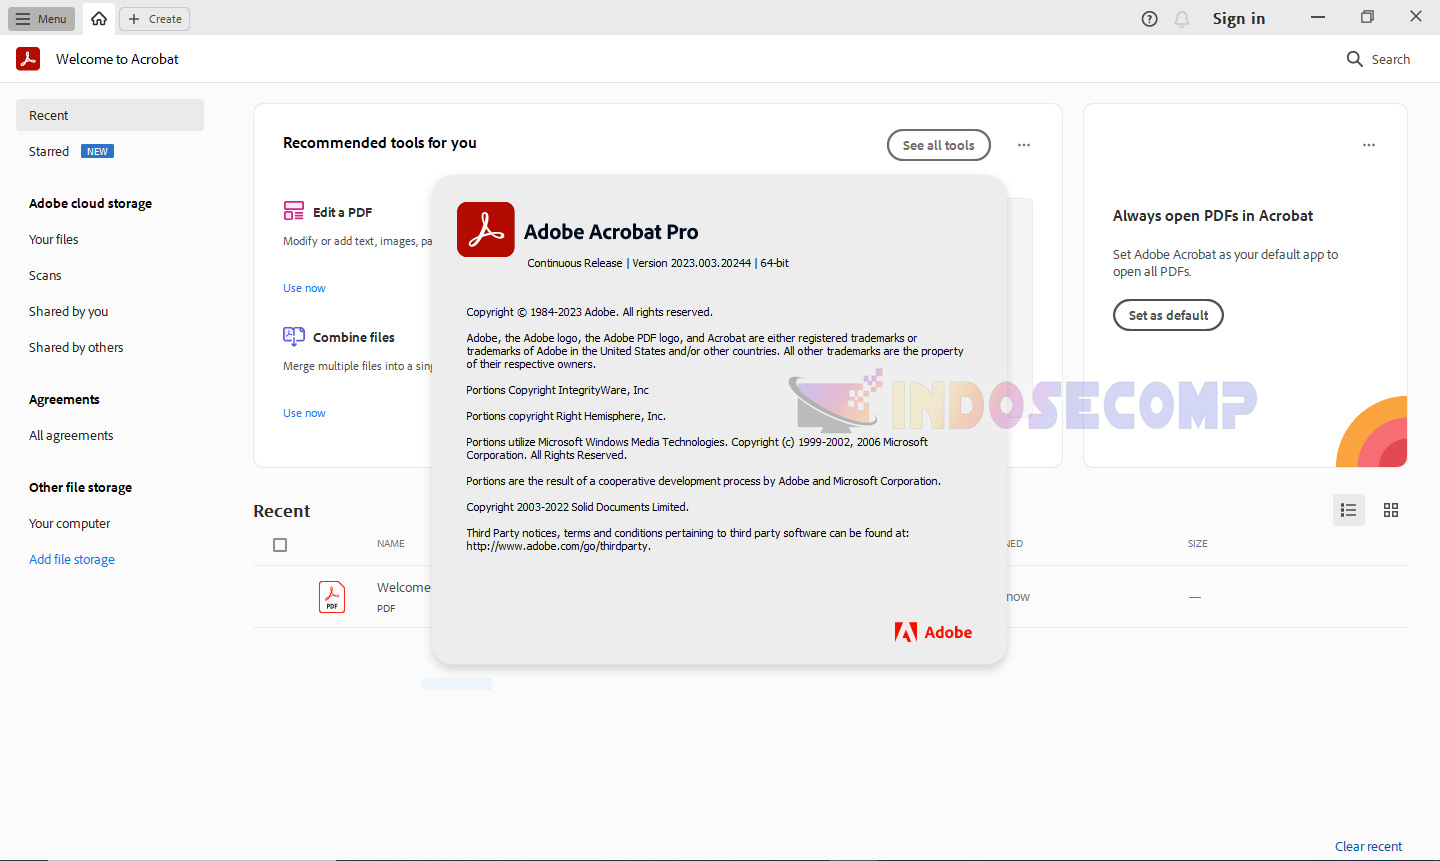Open Shared by others
1440x861 pixels.
click(x=76, y=347)
